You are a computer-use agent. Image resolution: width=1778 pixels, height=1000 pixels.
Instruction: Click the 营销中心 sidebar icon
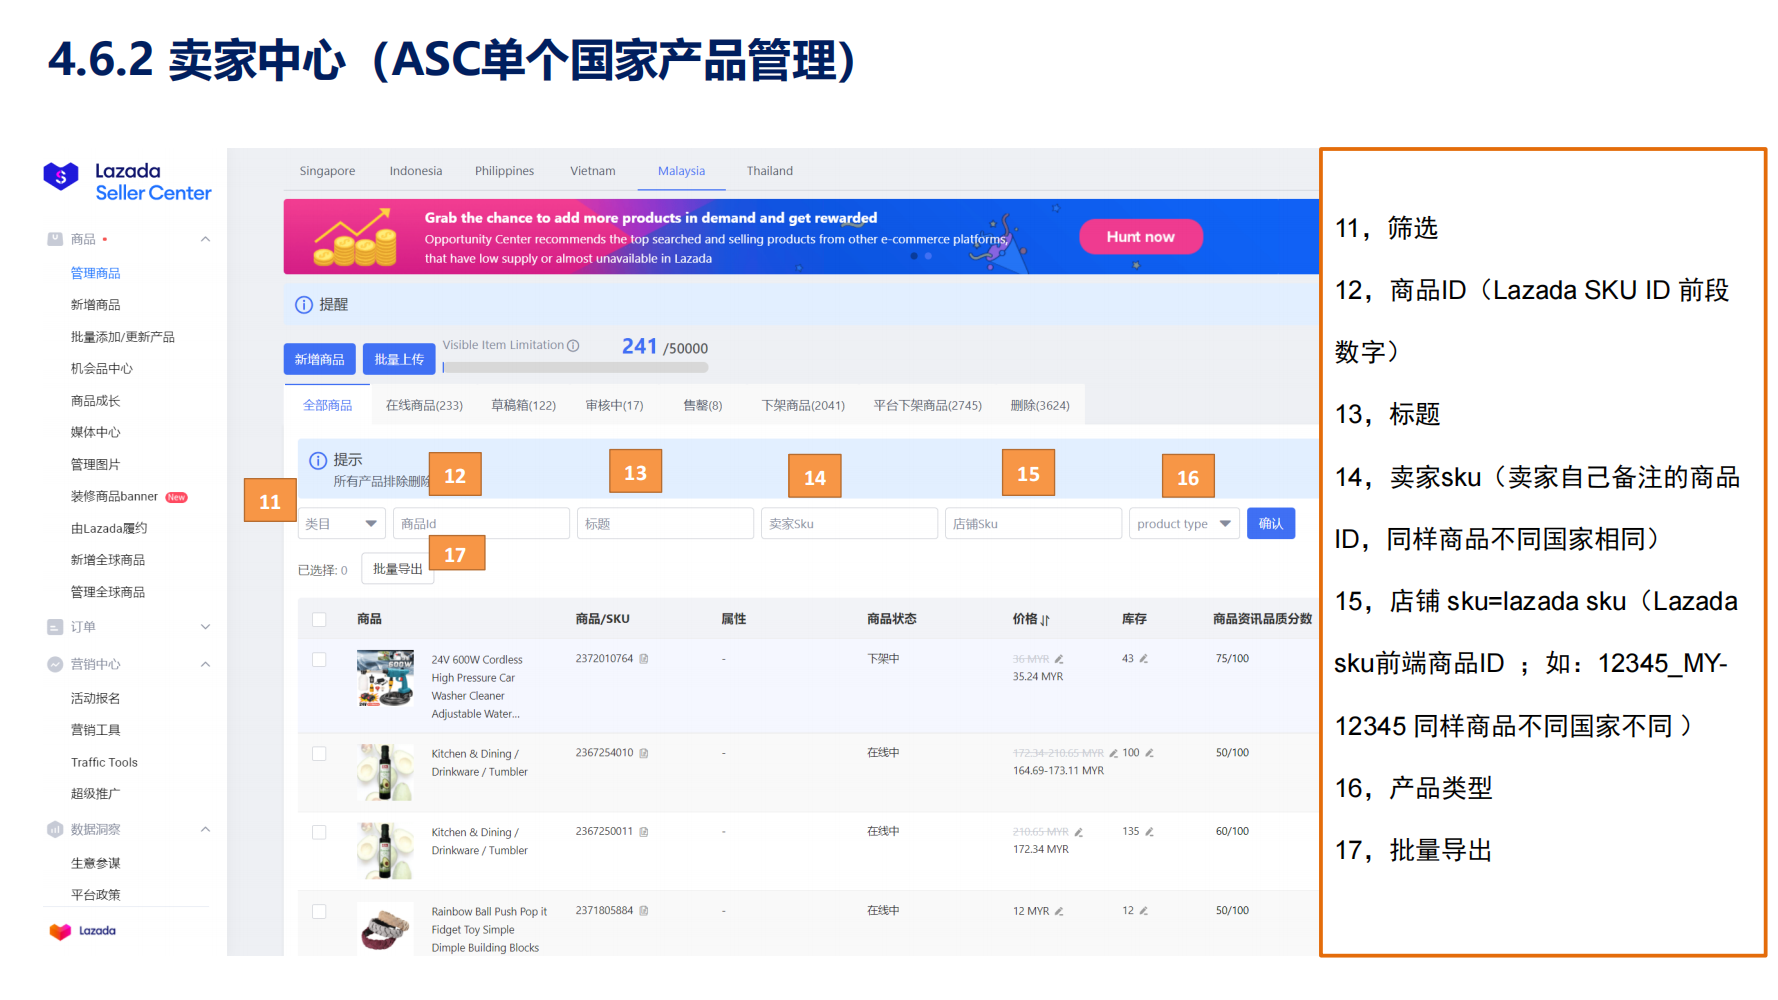click(55, 664)
